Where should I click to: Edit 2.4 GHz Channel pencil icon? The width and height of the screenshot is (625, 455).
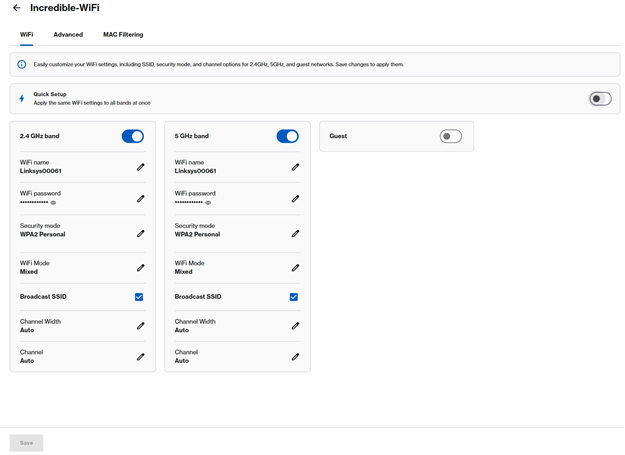point(140,357)
